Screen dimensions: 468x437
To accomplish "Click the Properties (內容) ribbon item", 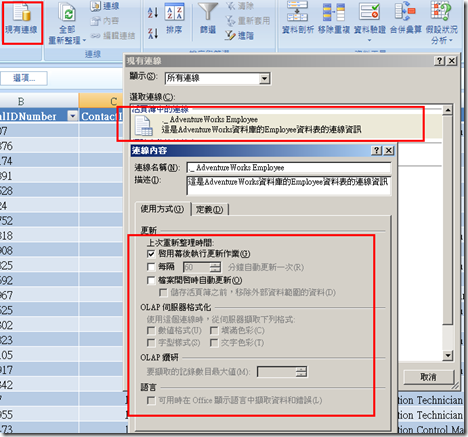I will coord(105,21).
